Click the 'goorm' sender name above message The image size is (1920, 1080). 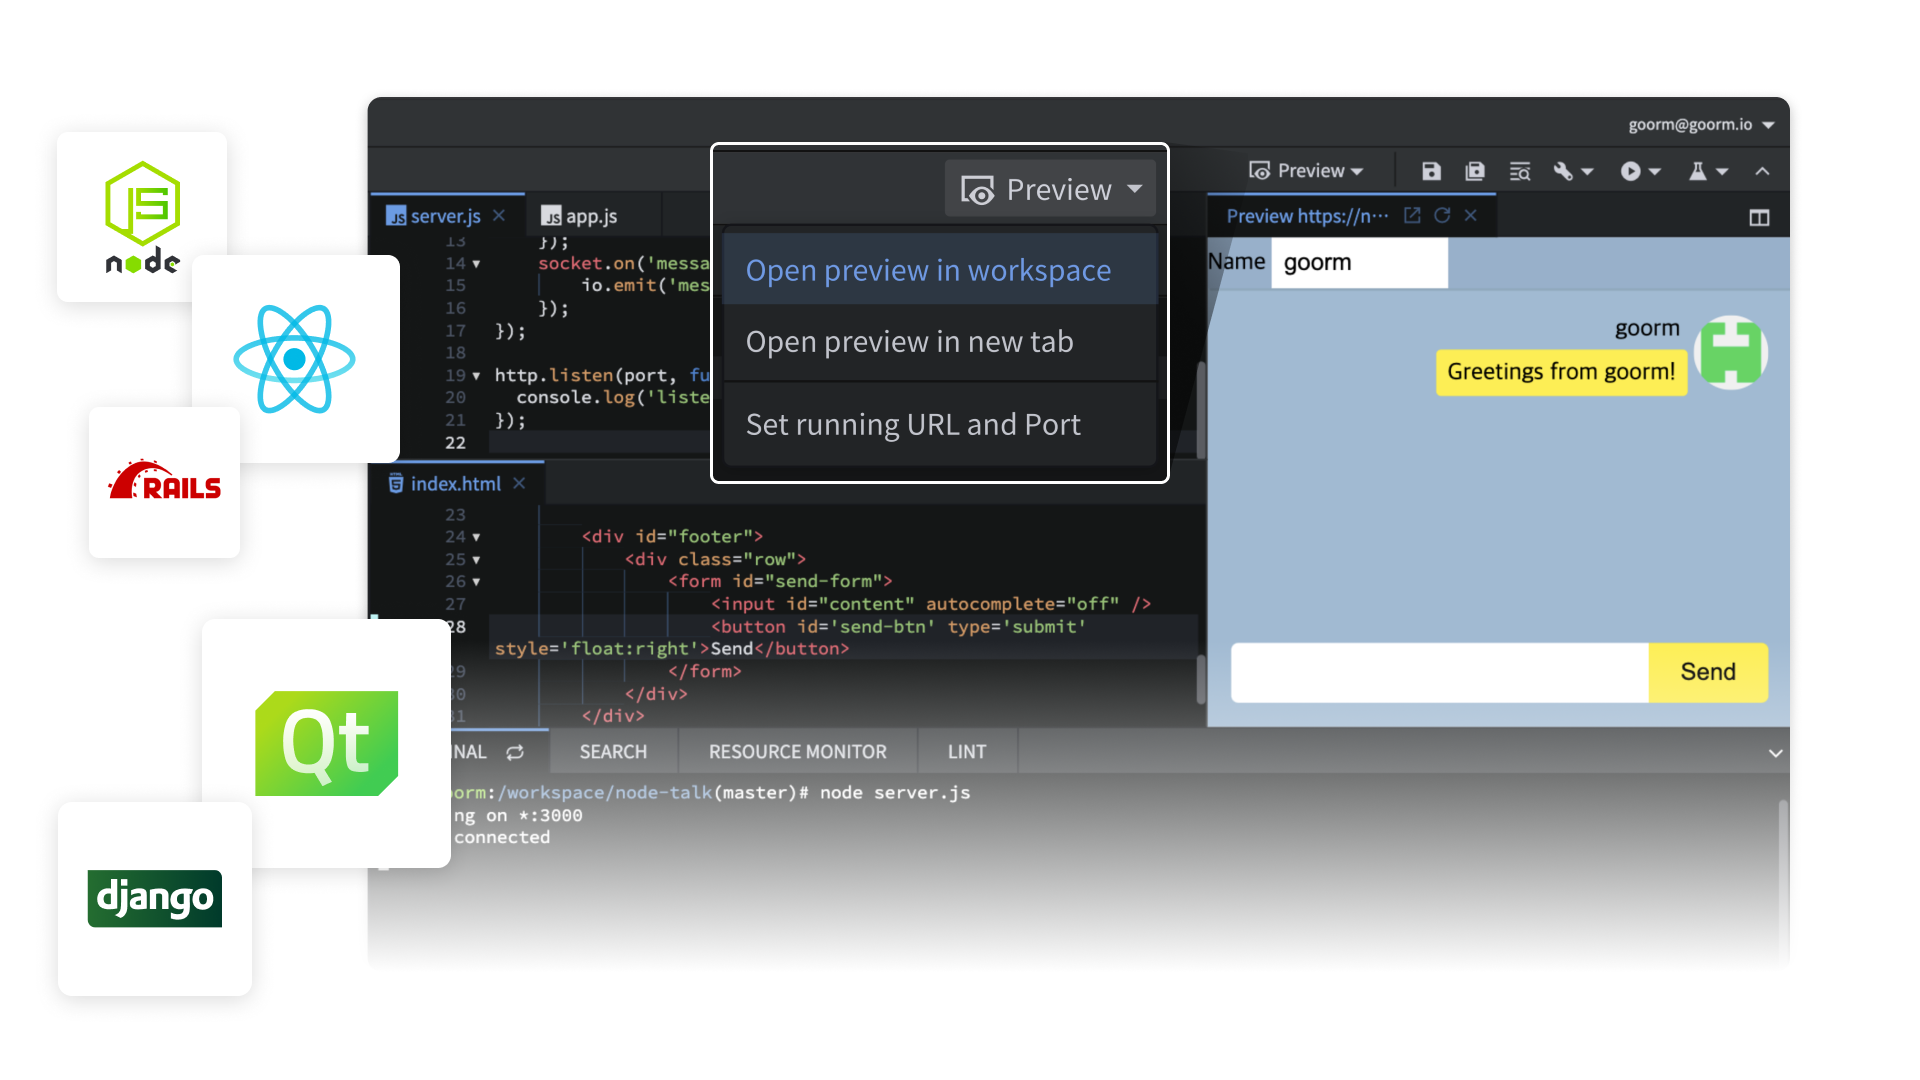pos(1647,328)
